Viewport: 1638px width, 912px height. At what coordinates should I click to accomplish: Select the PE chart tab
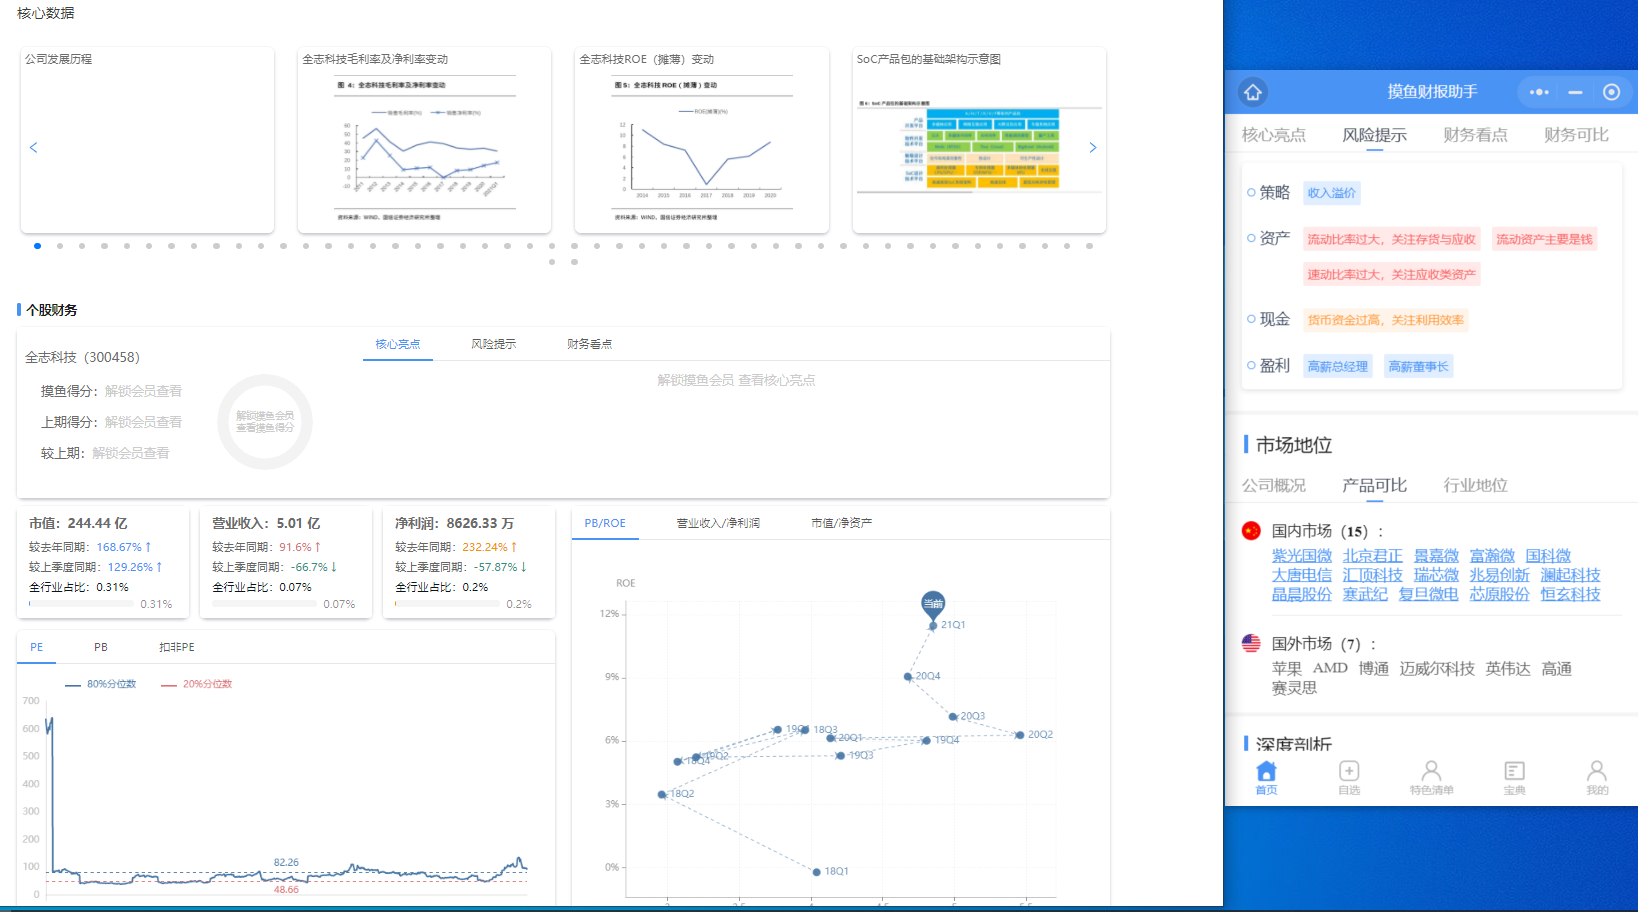(x=37, y=647)
